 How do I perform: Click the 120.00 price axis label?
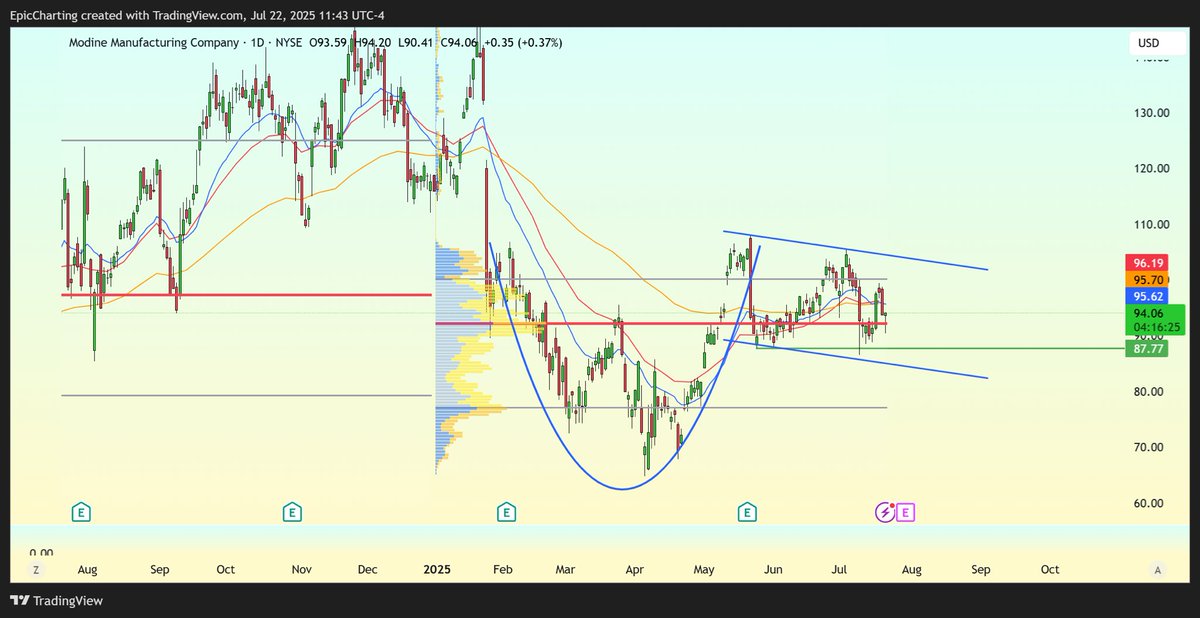pos(1150,168)
